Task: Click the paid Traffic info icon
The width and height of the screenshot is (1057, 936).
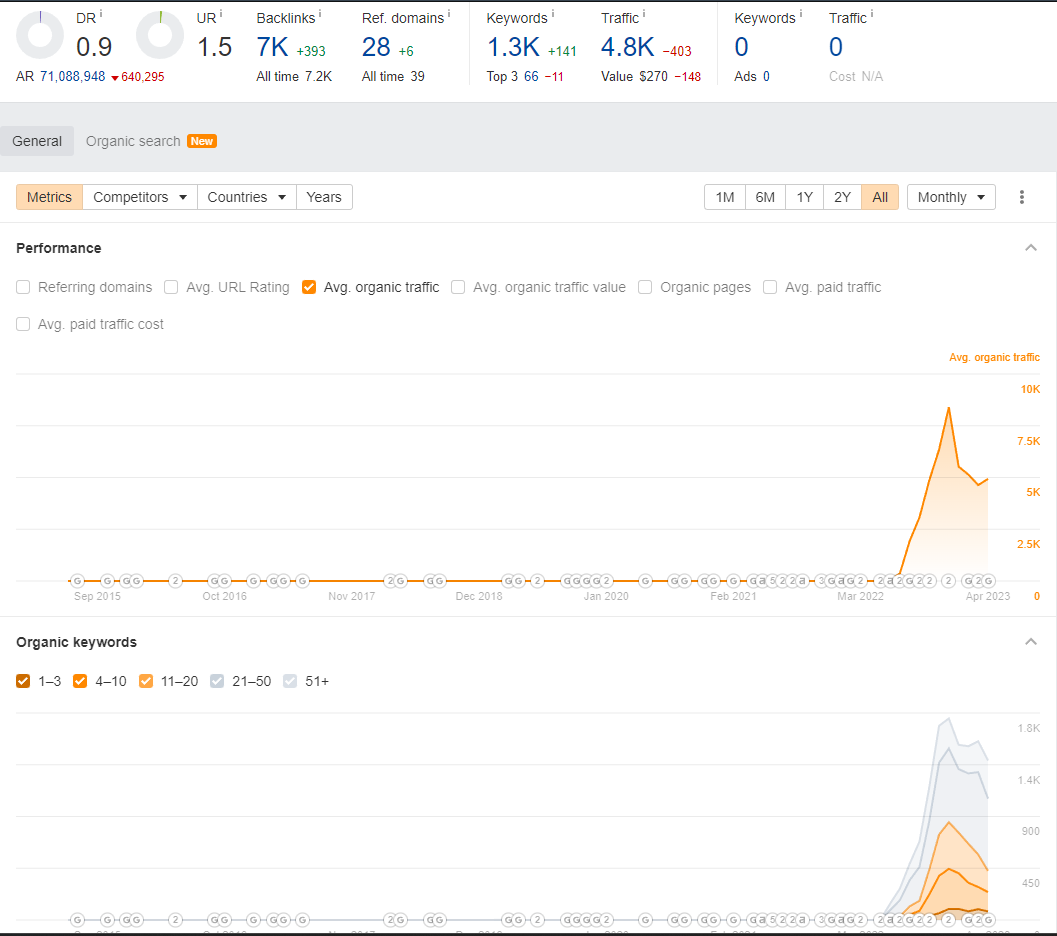Action: tap(872, 13)
